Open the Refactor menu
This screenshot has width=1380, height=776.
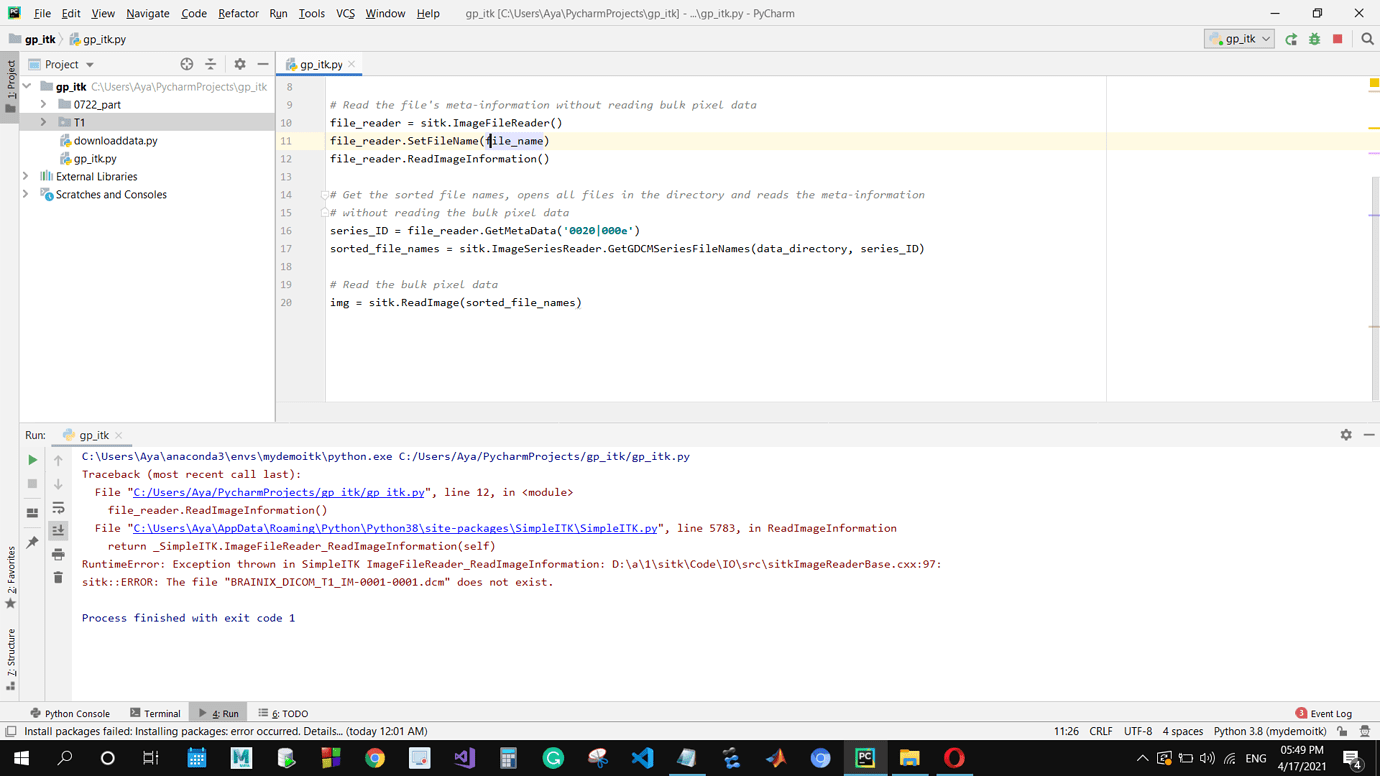(237, 13)
